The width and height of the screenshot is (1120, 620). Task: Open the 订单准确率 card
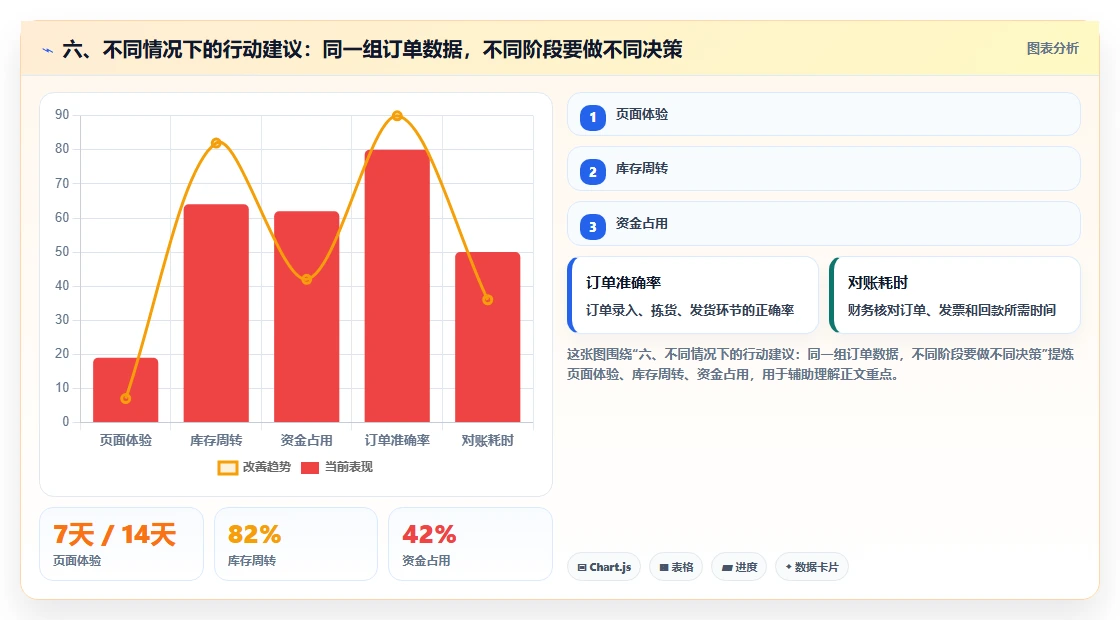(693, 295)
